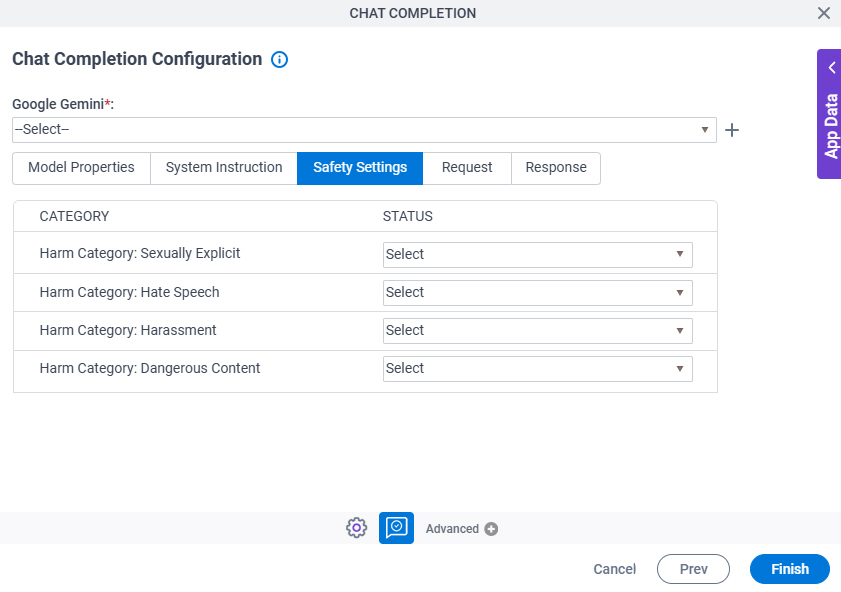Select the chat completion configuration icon
This screenshot has height=592, width=841.
[396, 528]
